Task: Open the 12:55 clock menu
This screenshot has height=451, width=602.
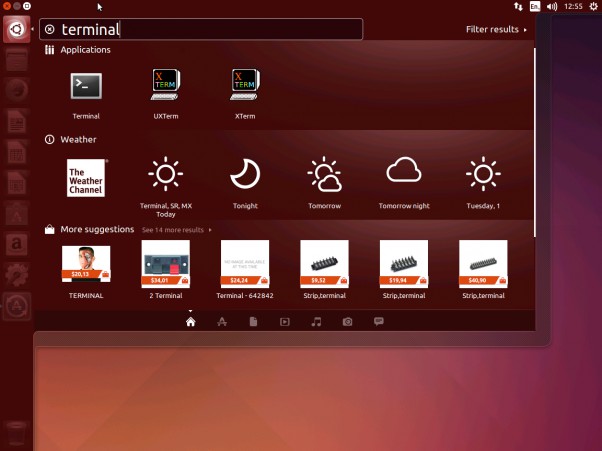Action: click(573, 7)
